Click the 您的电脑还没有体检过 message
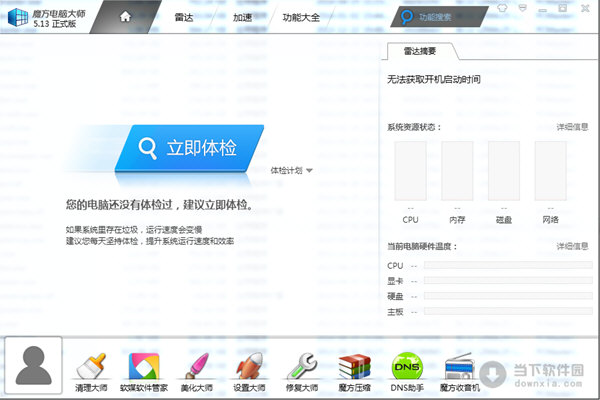This screenshot has width=600, height=400. click(159, 205)
